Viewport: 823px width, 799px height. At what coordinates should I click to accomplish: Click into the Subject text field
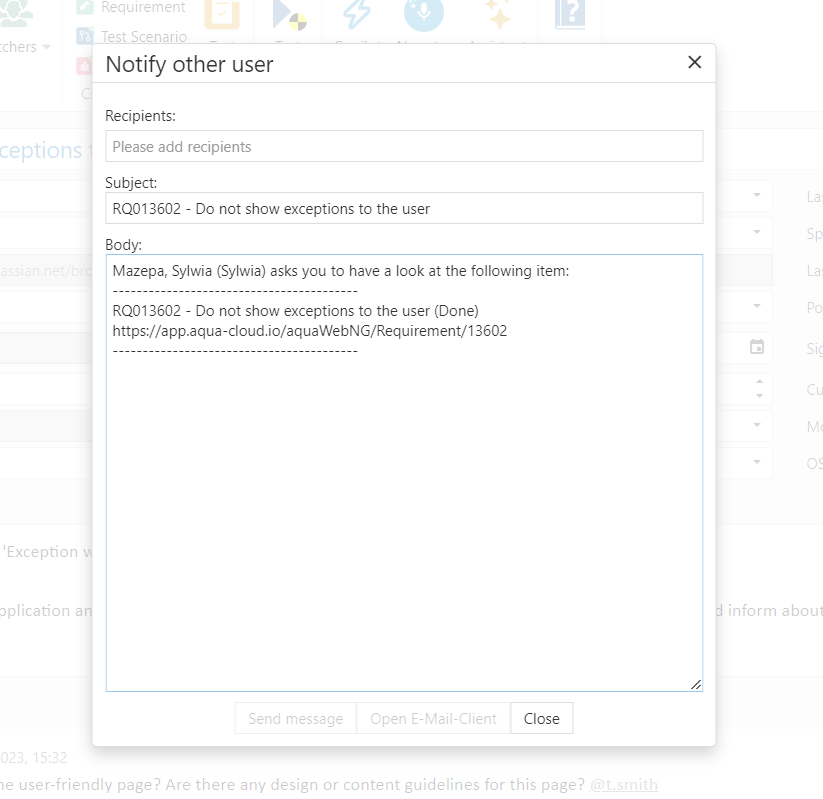click(404, 208)
